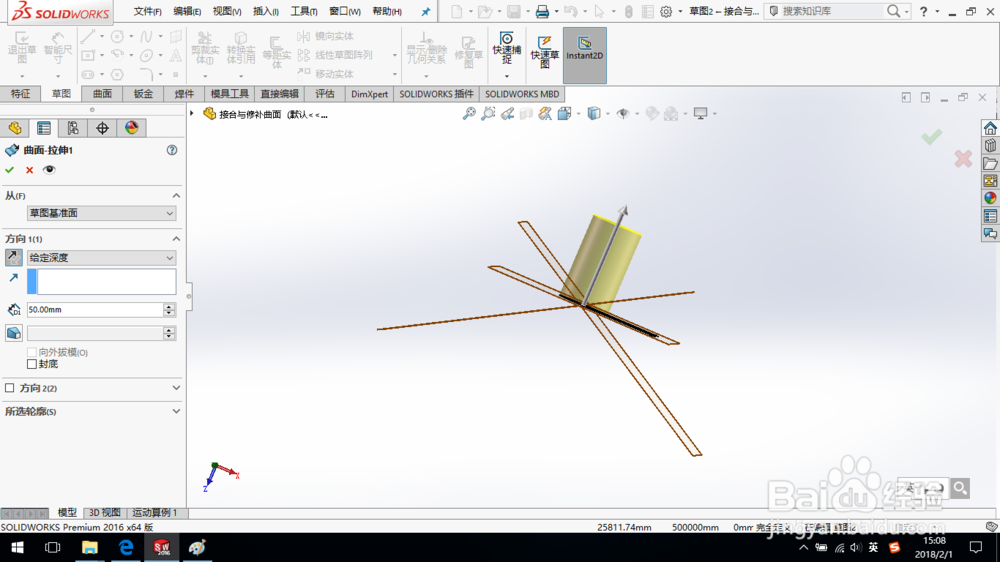Viewport: 1000px width, 562px height.
Task: Open the task pane home icon
Action: (x=990, y=128)
